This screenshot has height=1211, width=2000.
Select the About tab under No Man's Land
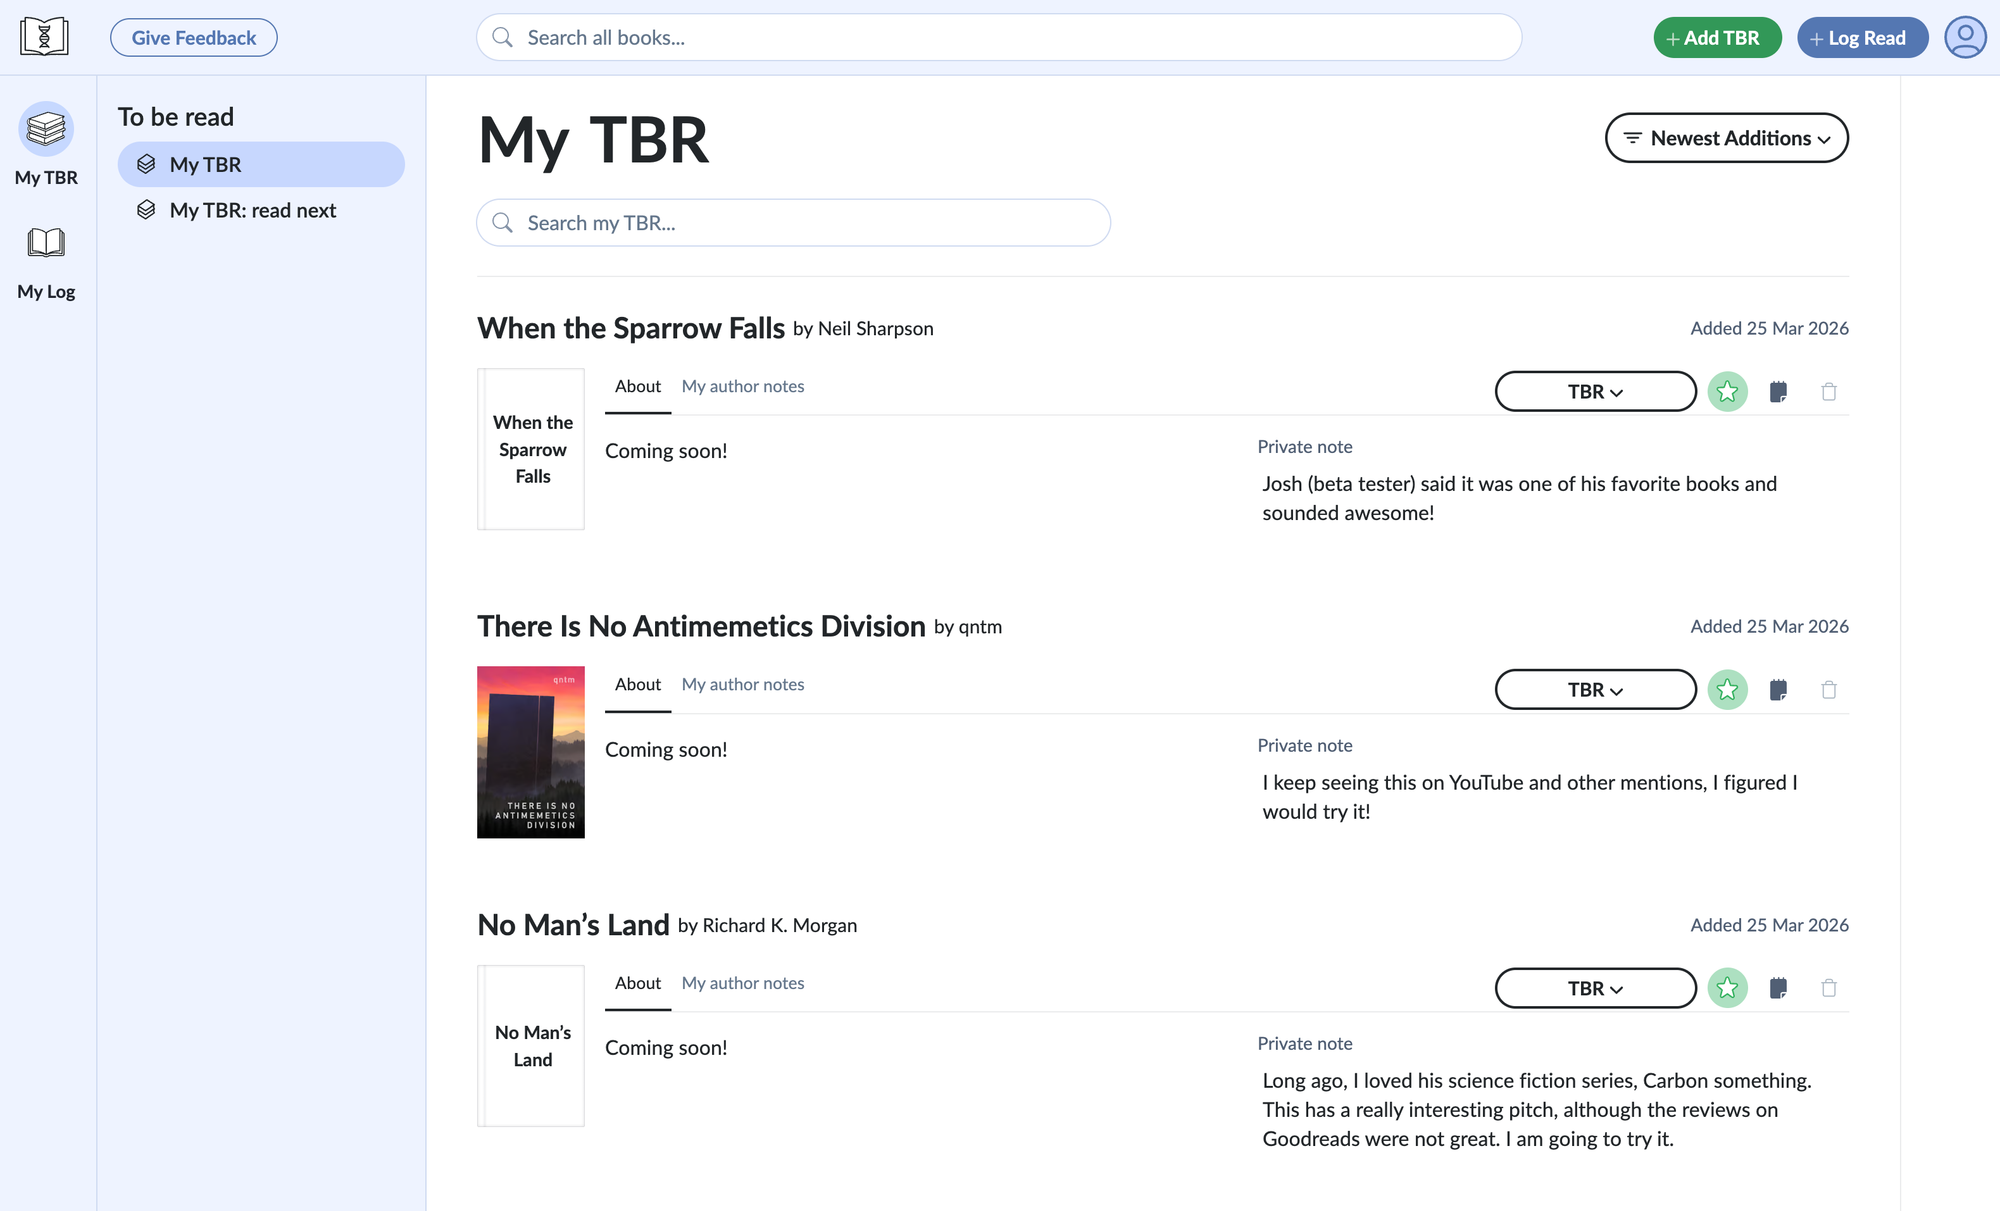pos(637,983)
